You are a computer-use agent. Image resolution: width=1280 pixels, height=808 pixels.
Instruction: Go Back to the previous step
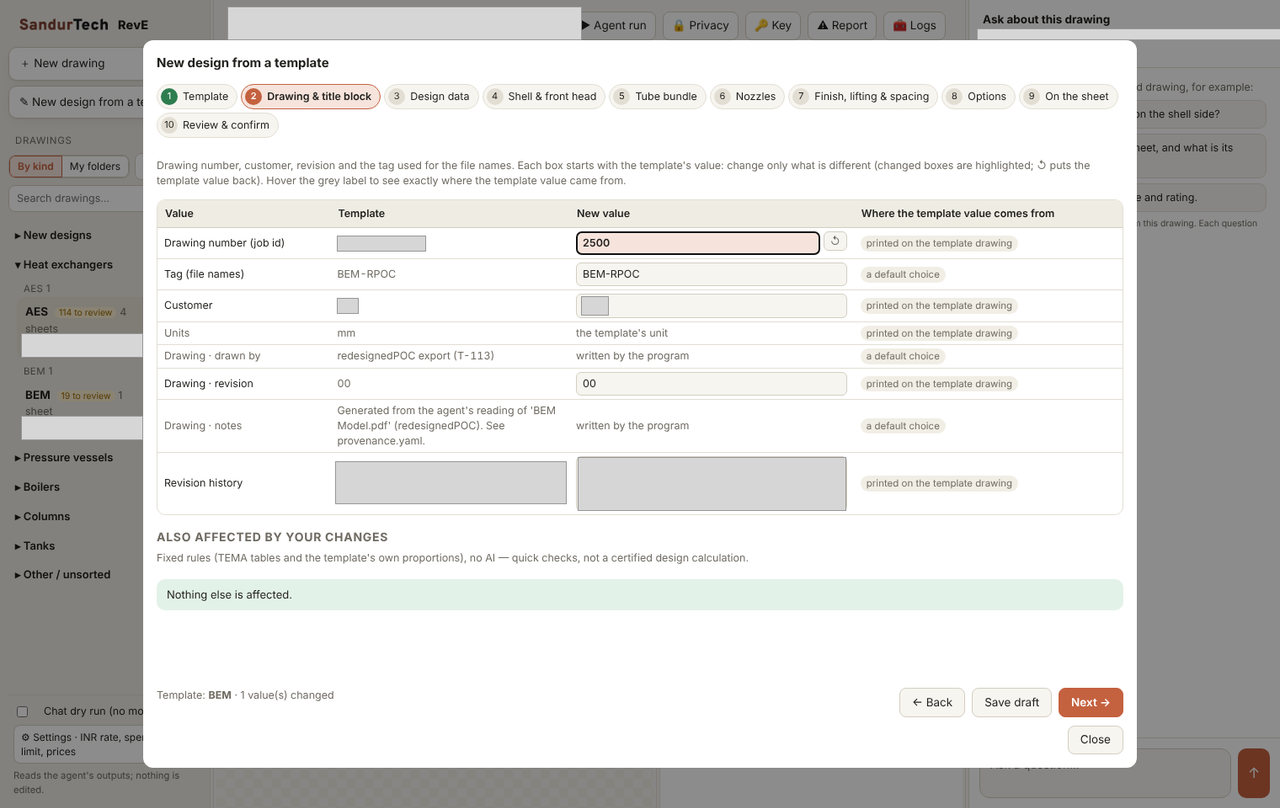(x=932, y=702)
